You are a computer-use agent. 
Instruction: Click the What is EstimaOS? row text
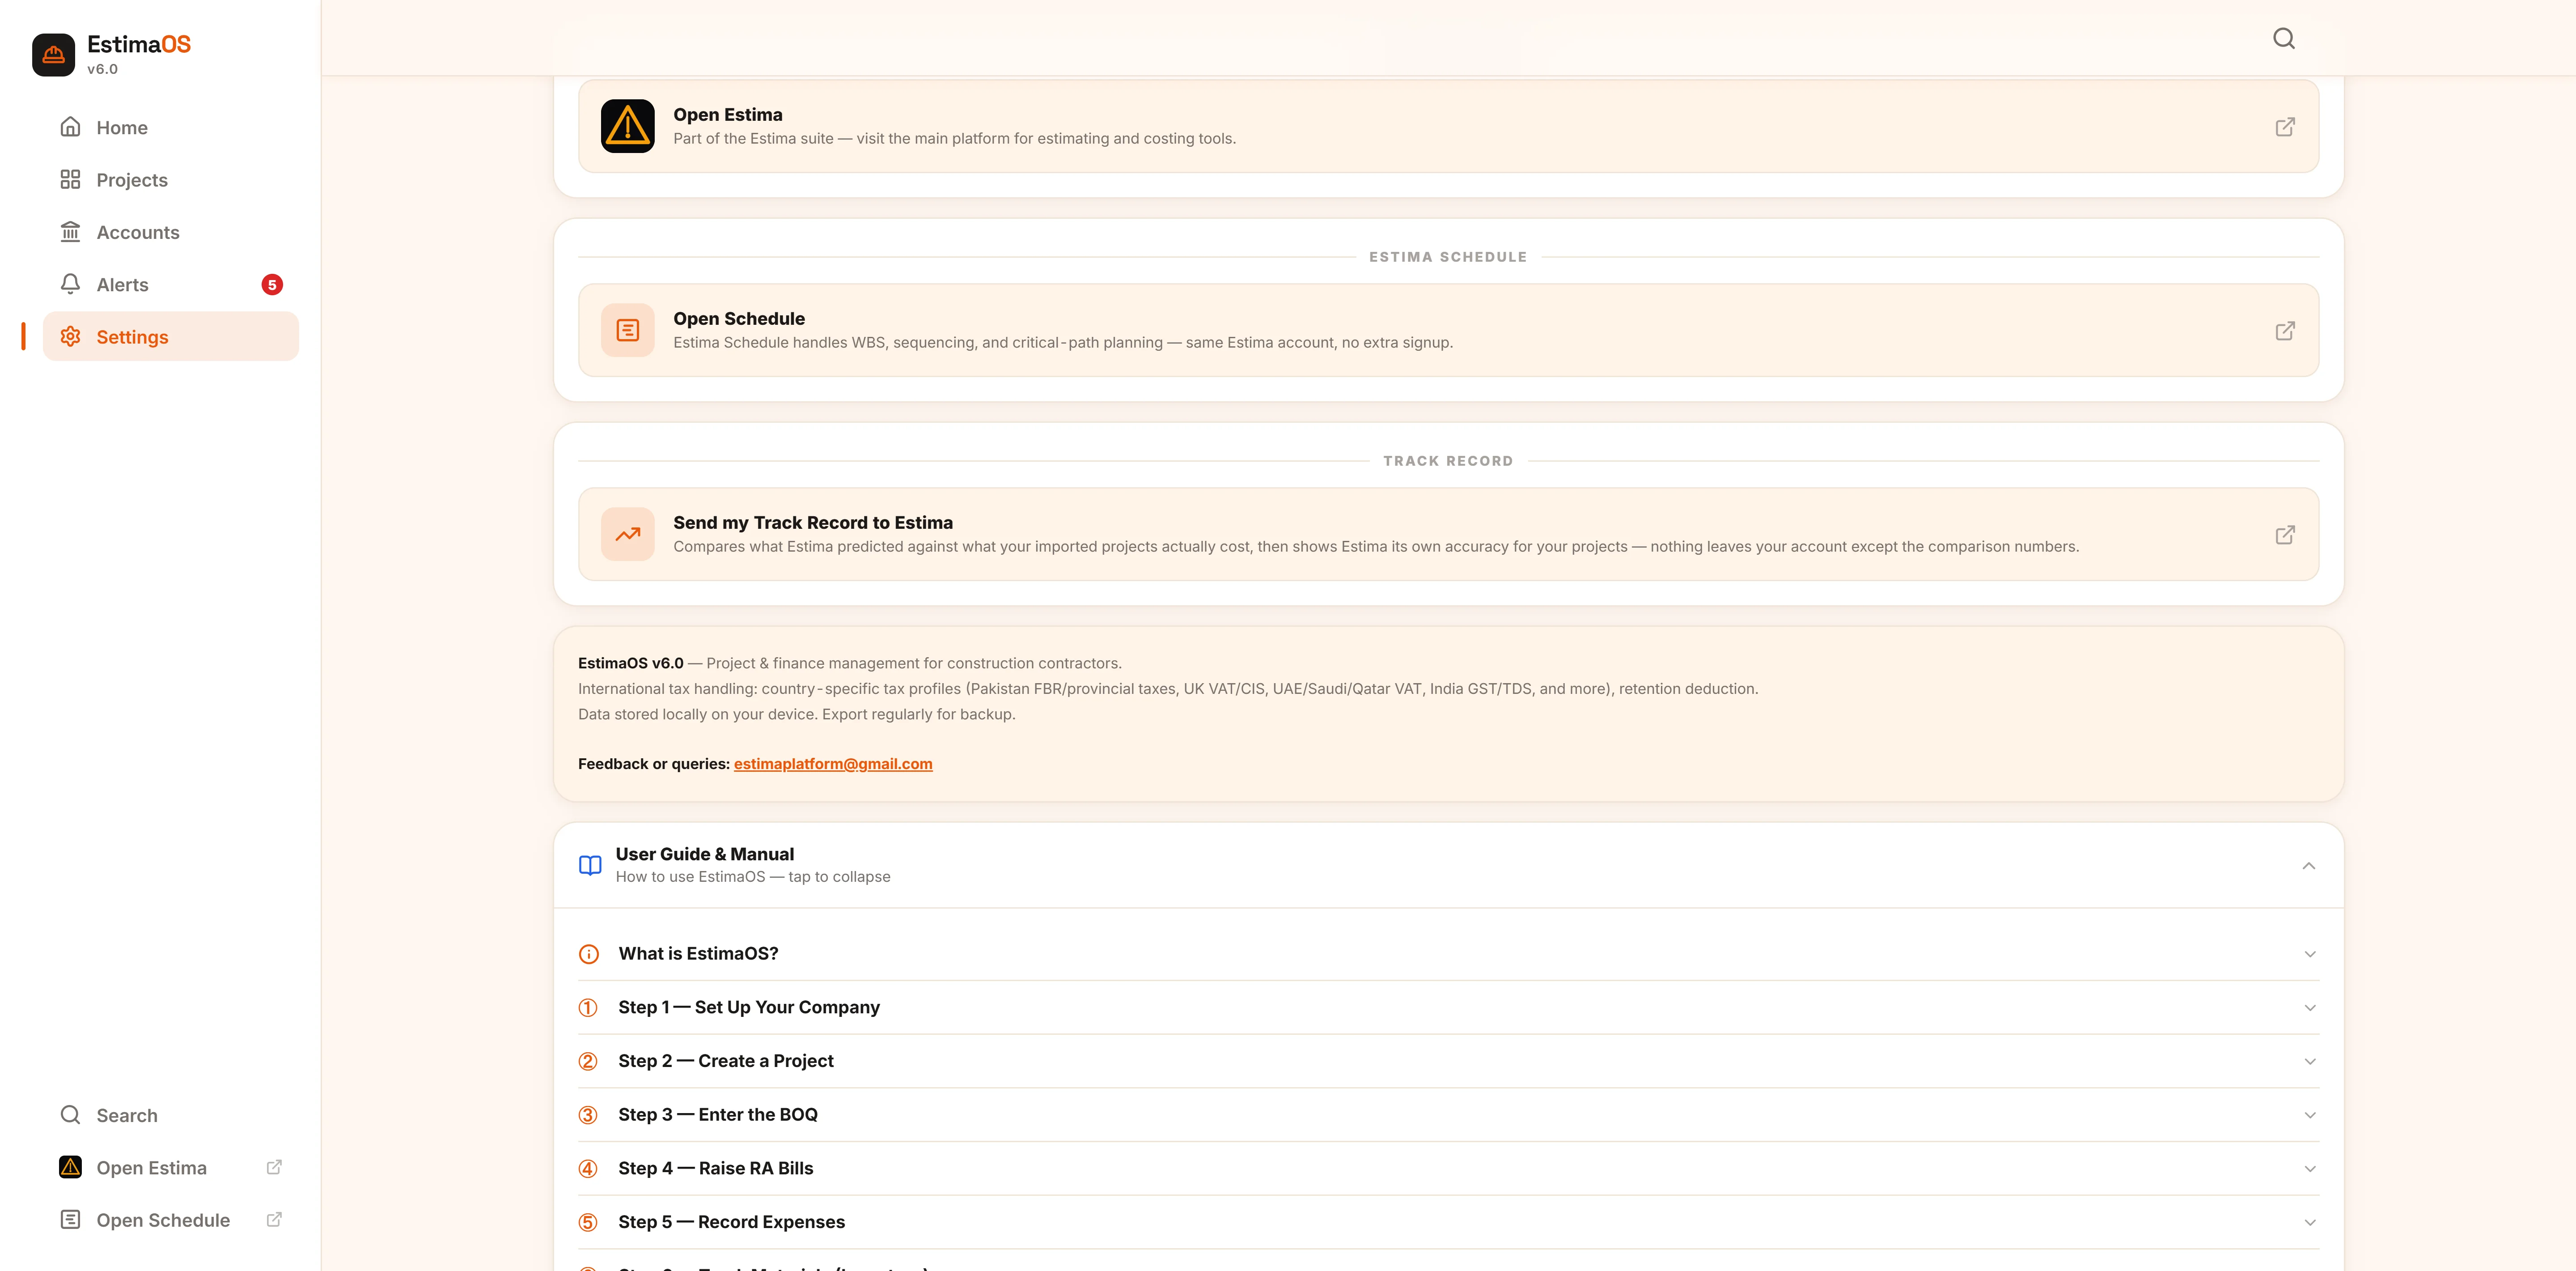[x=698, y=954]
